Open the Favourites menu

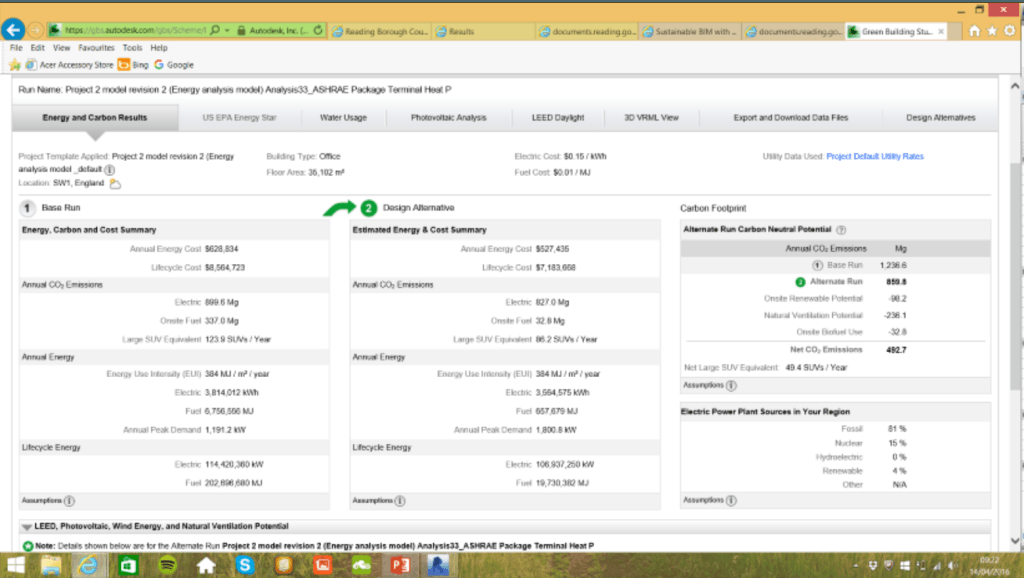96,48
